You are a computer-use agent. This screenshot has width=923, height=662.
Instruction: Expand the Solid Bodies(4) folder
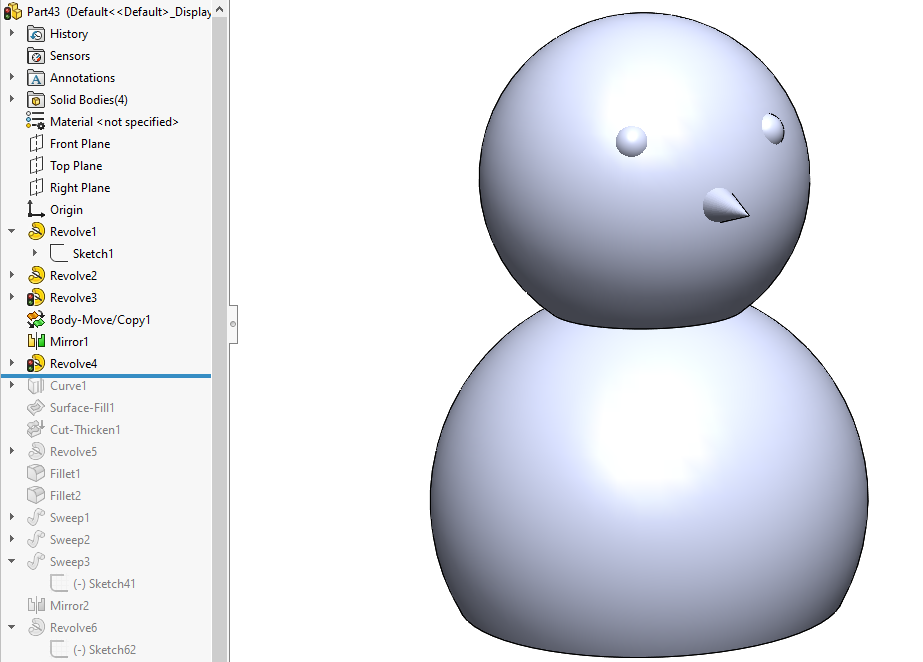coord(12,99)
